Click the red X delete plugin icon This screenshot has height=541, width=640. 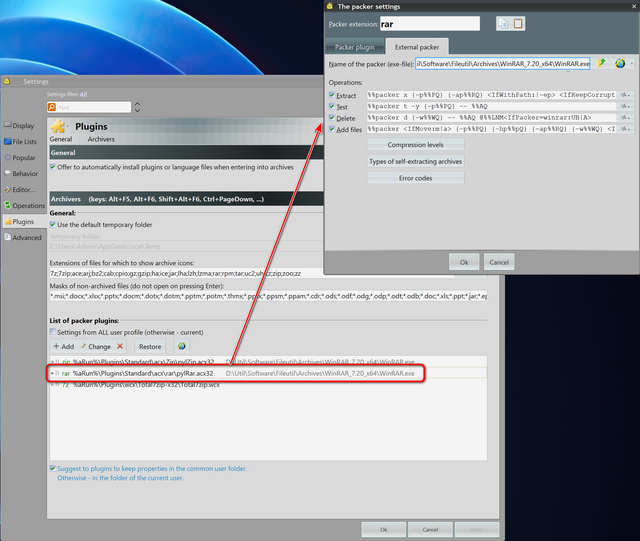pyautogui.click(x=120, y=346)
